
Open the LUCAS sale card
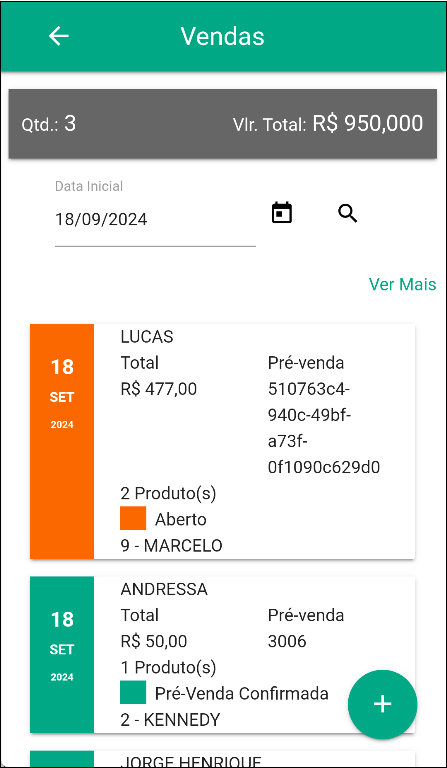click(222, 441)
